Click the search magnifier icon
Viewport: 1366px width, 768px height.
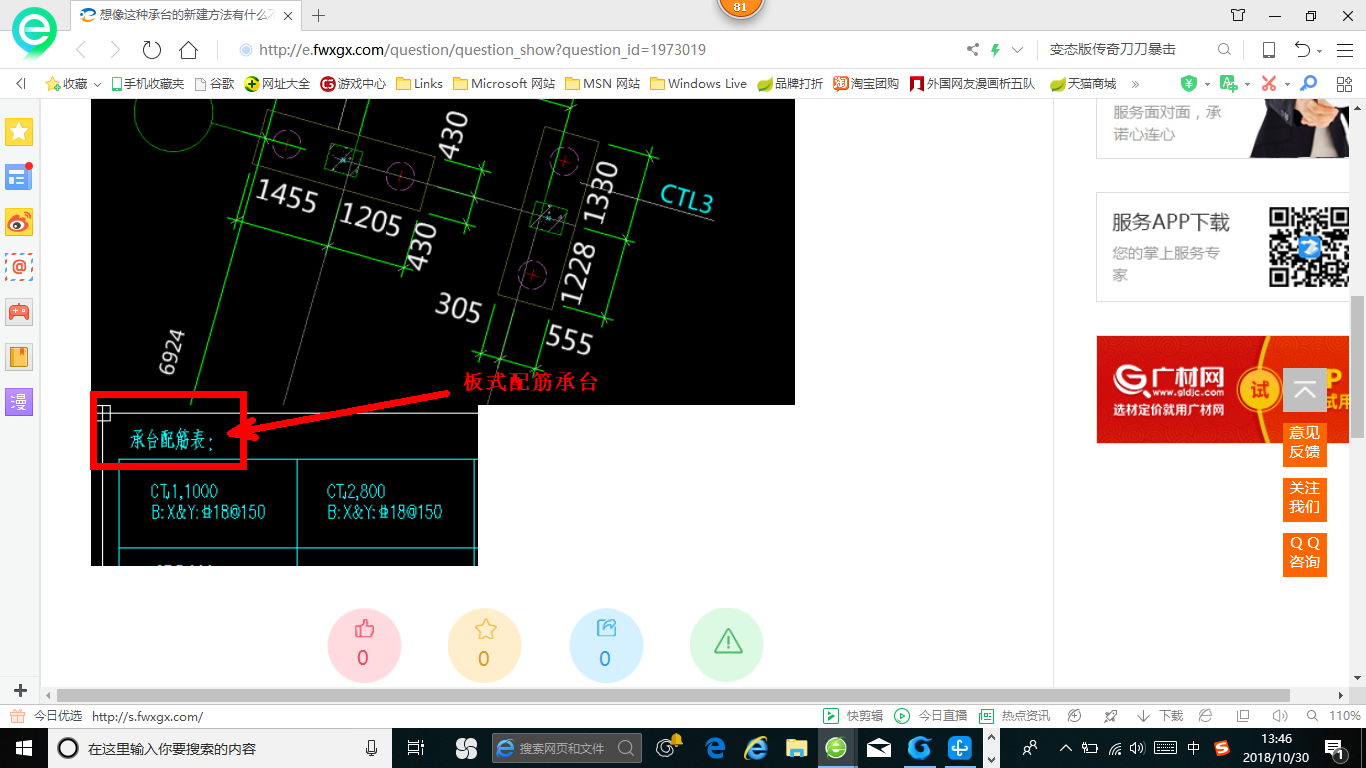coord(1224,50)
